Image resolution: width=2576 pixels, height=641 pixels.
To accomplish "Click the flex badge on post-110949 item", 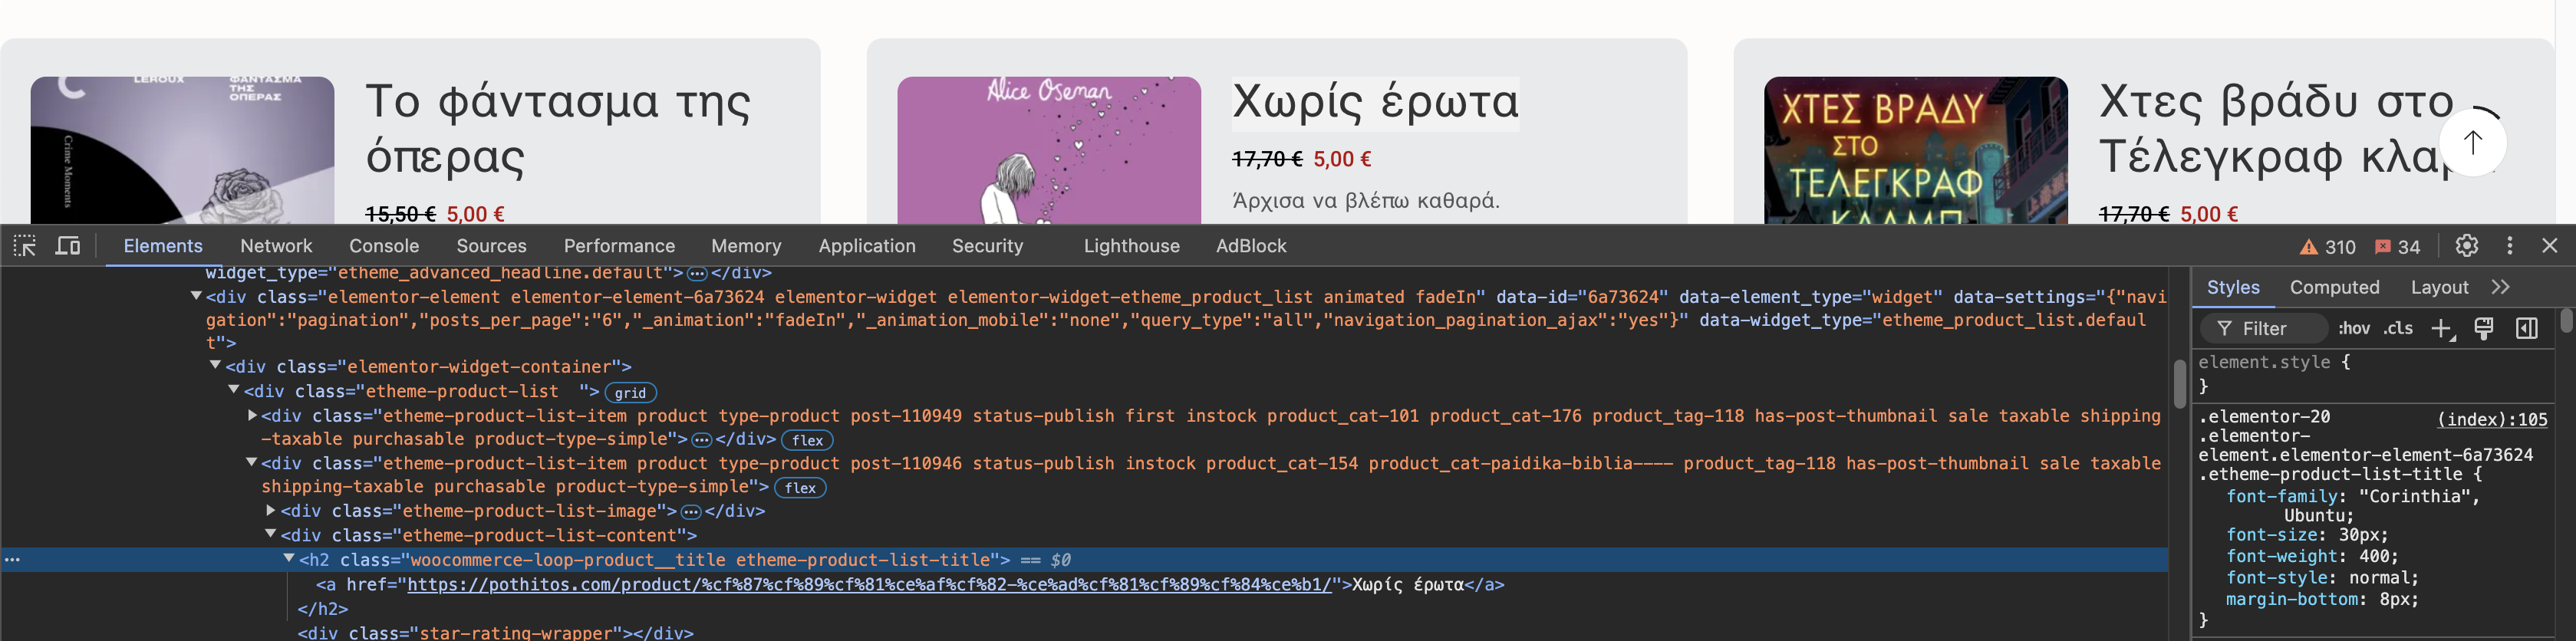I will click(x=808, y=440).
